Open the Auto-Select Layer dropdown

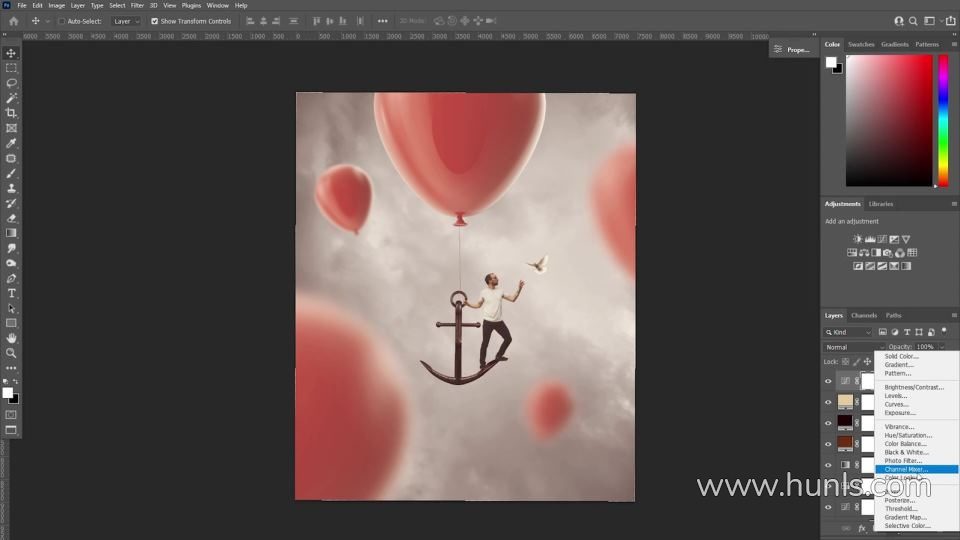pos(126,21)
